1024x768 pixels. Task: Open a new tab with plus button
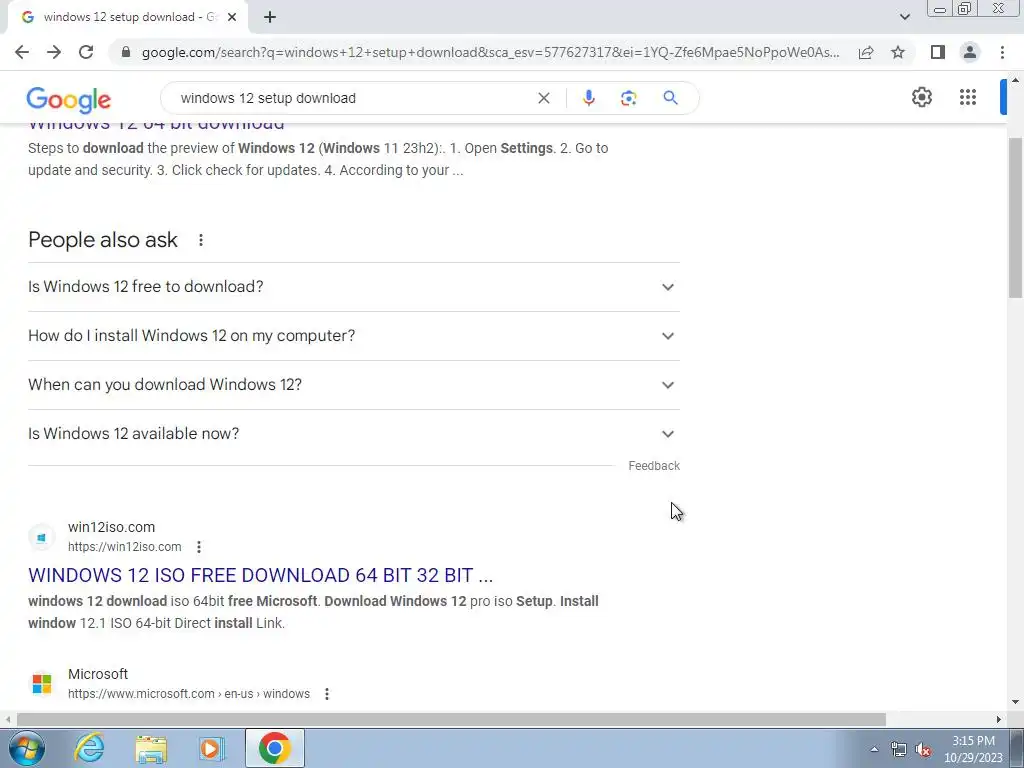[x=270, y=17]
